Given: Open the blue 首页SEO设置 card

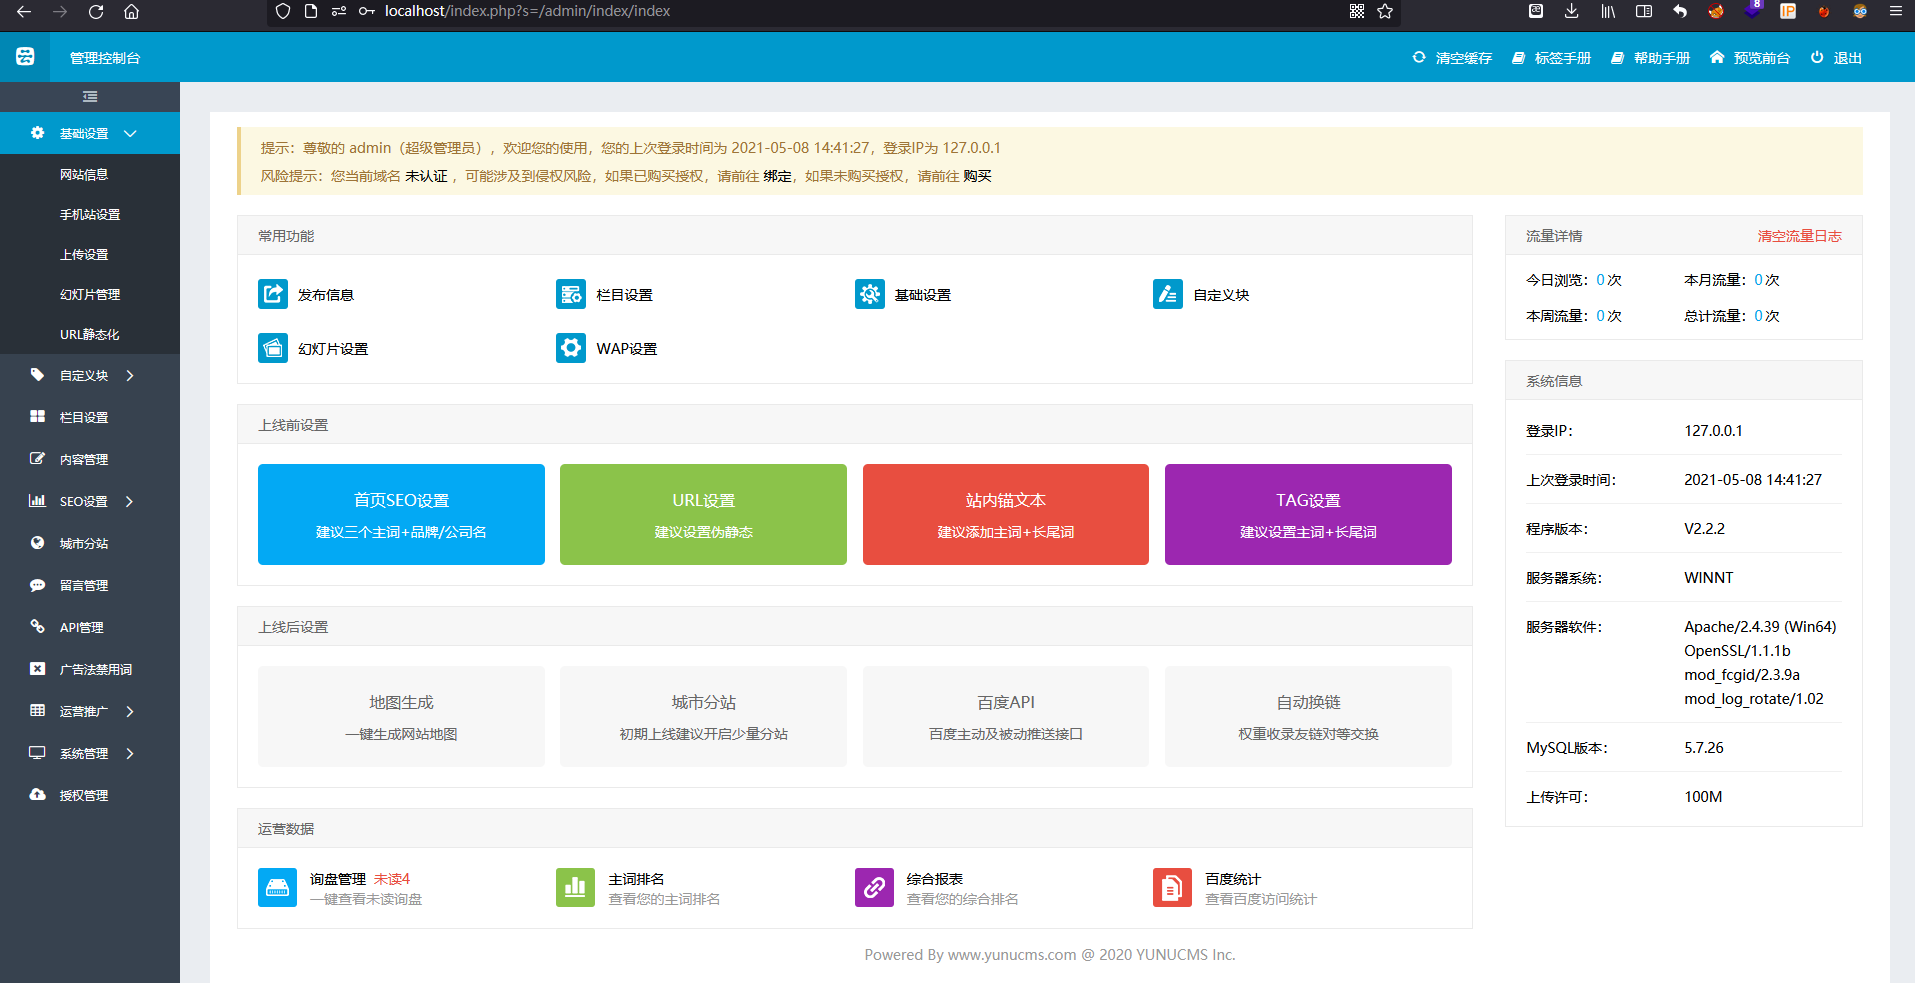Looking at the screenshot, I should point(401,514).
